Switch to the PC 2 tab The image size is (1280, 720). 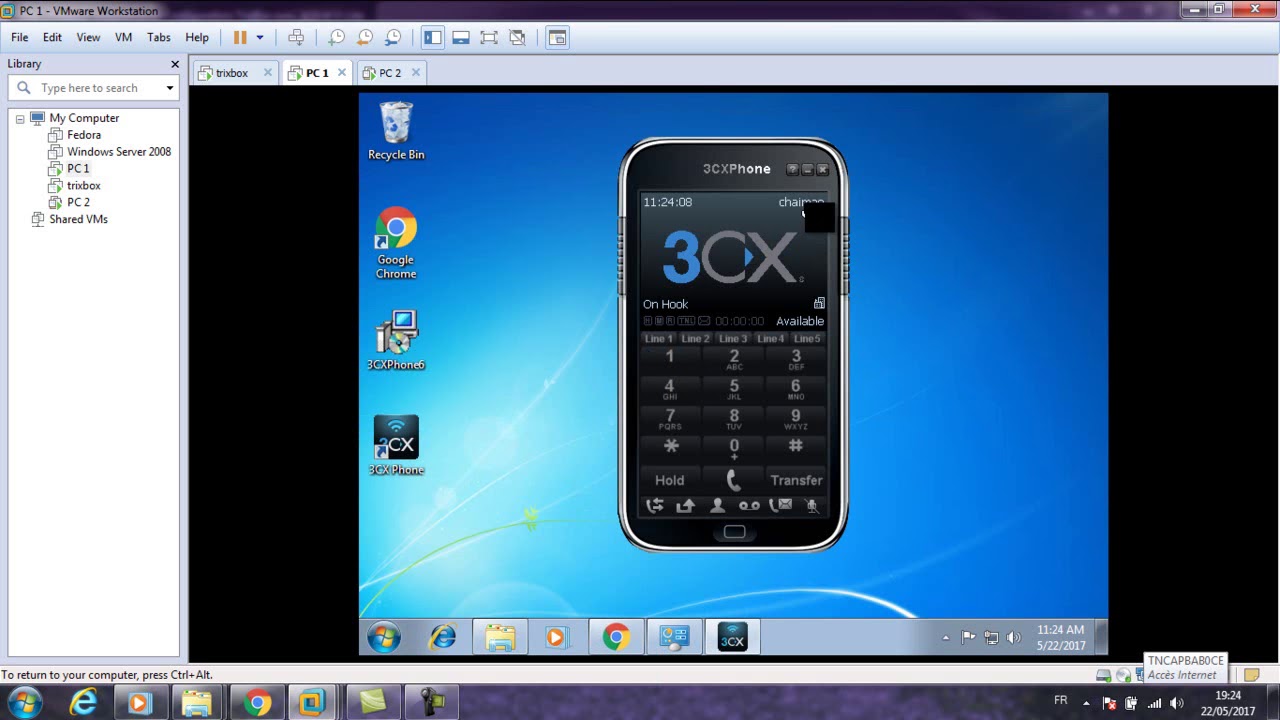point(389,73)
